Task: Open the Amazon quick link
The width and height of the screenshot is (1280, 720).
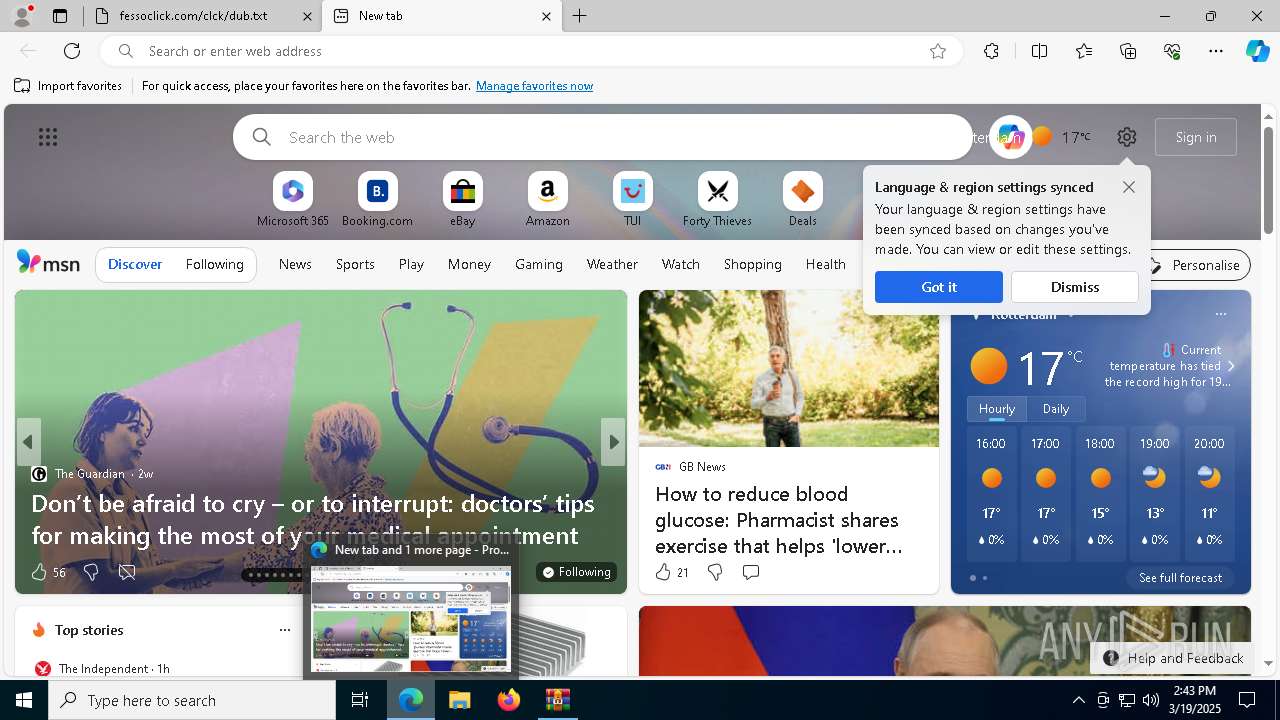Action: tap(547, 200)
